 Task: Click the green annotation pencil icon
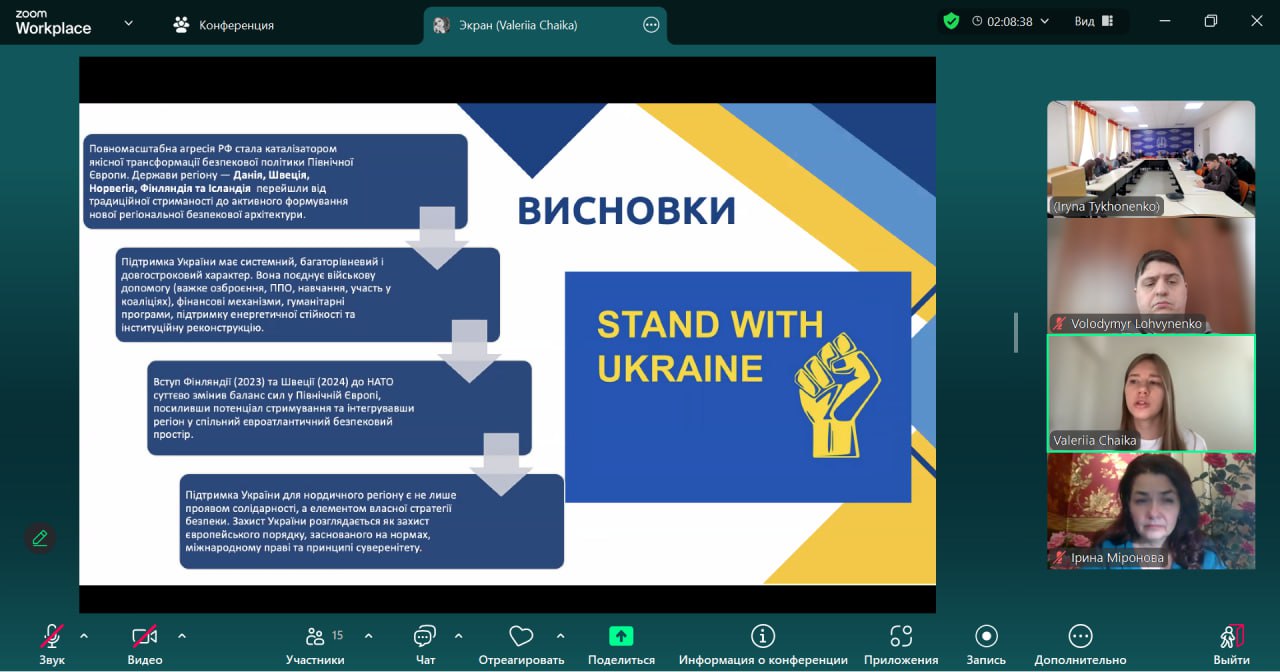[40, 538]
